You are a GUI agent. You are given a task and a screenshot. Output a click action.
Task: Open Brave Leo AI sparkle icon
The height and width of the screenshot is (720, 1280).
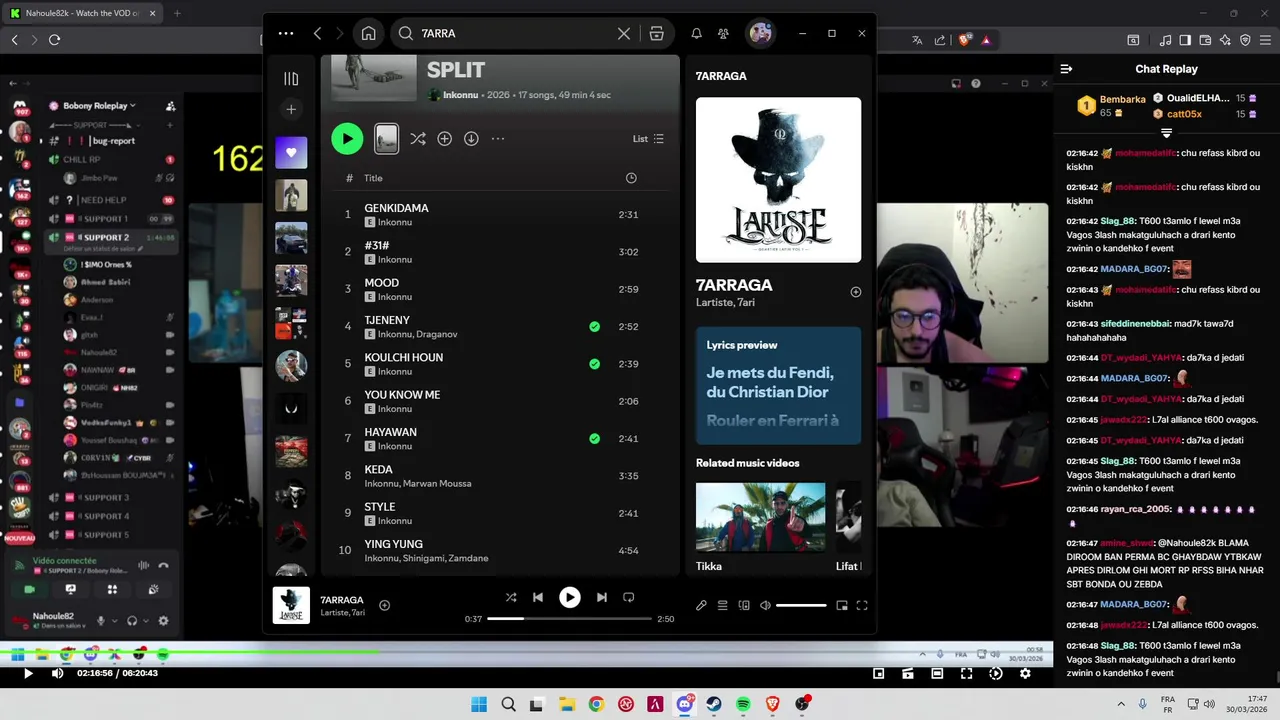(1225, 40)
